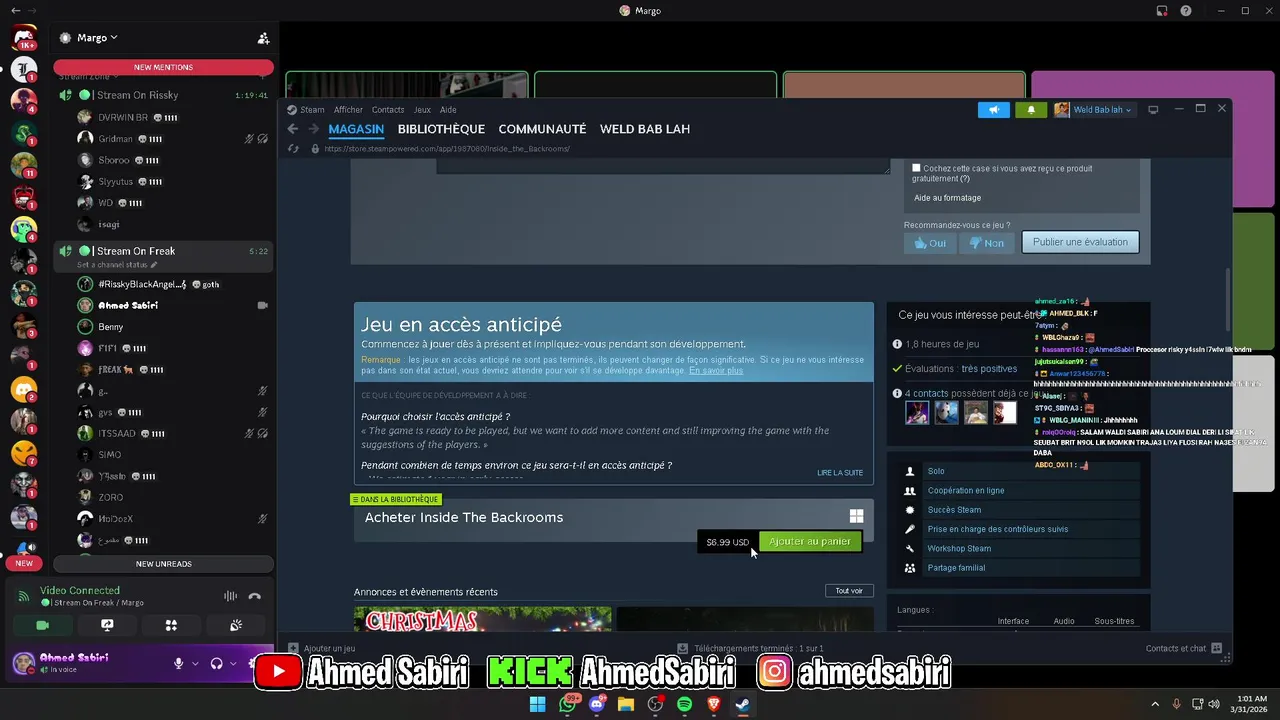Open Discord soundboard button
Screen dimensions: 1280x720
click(x=236, y=625)
